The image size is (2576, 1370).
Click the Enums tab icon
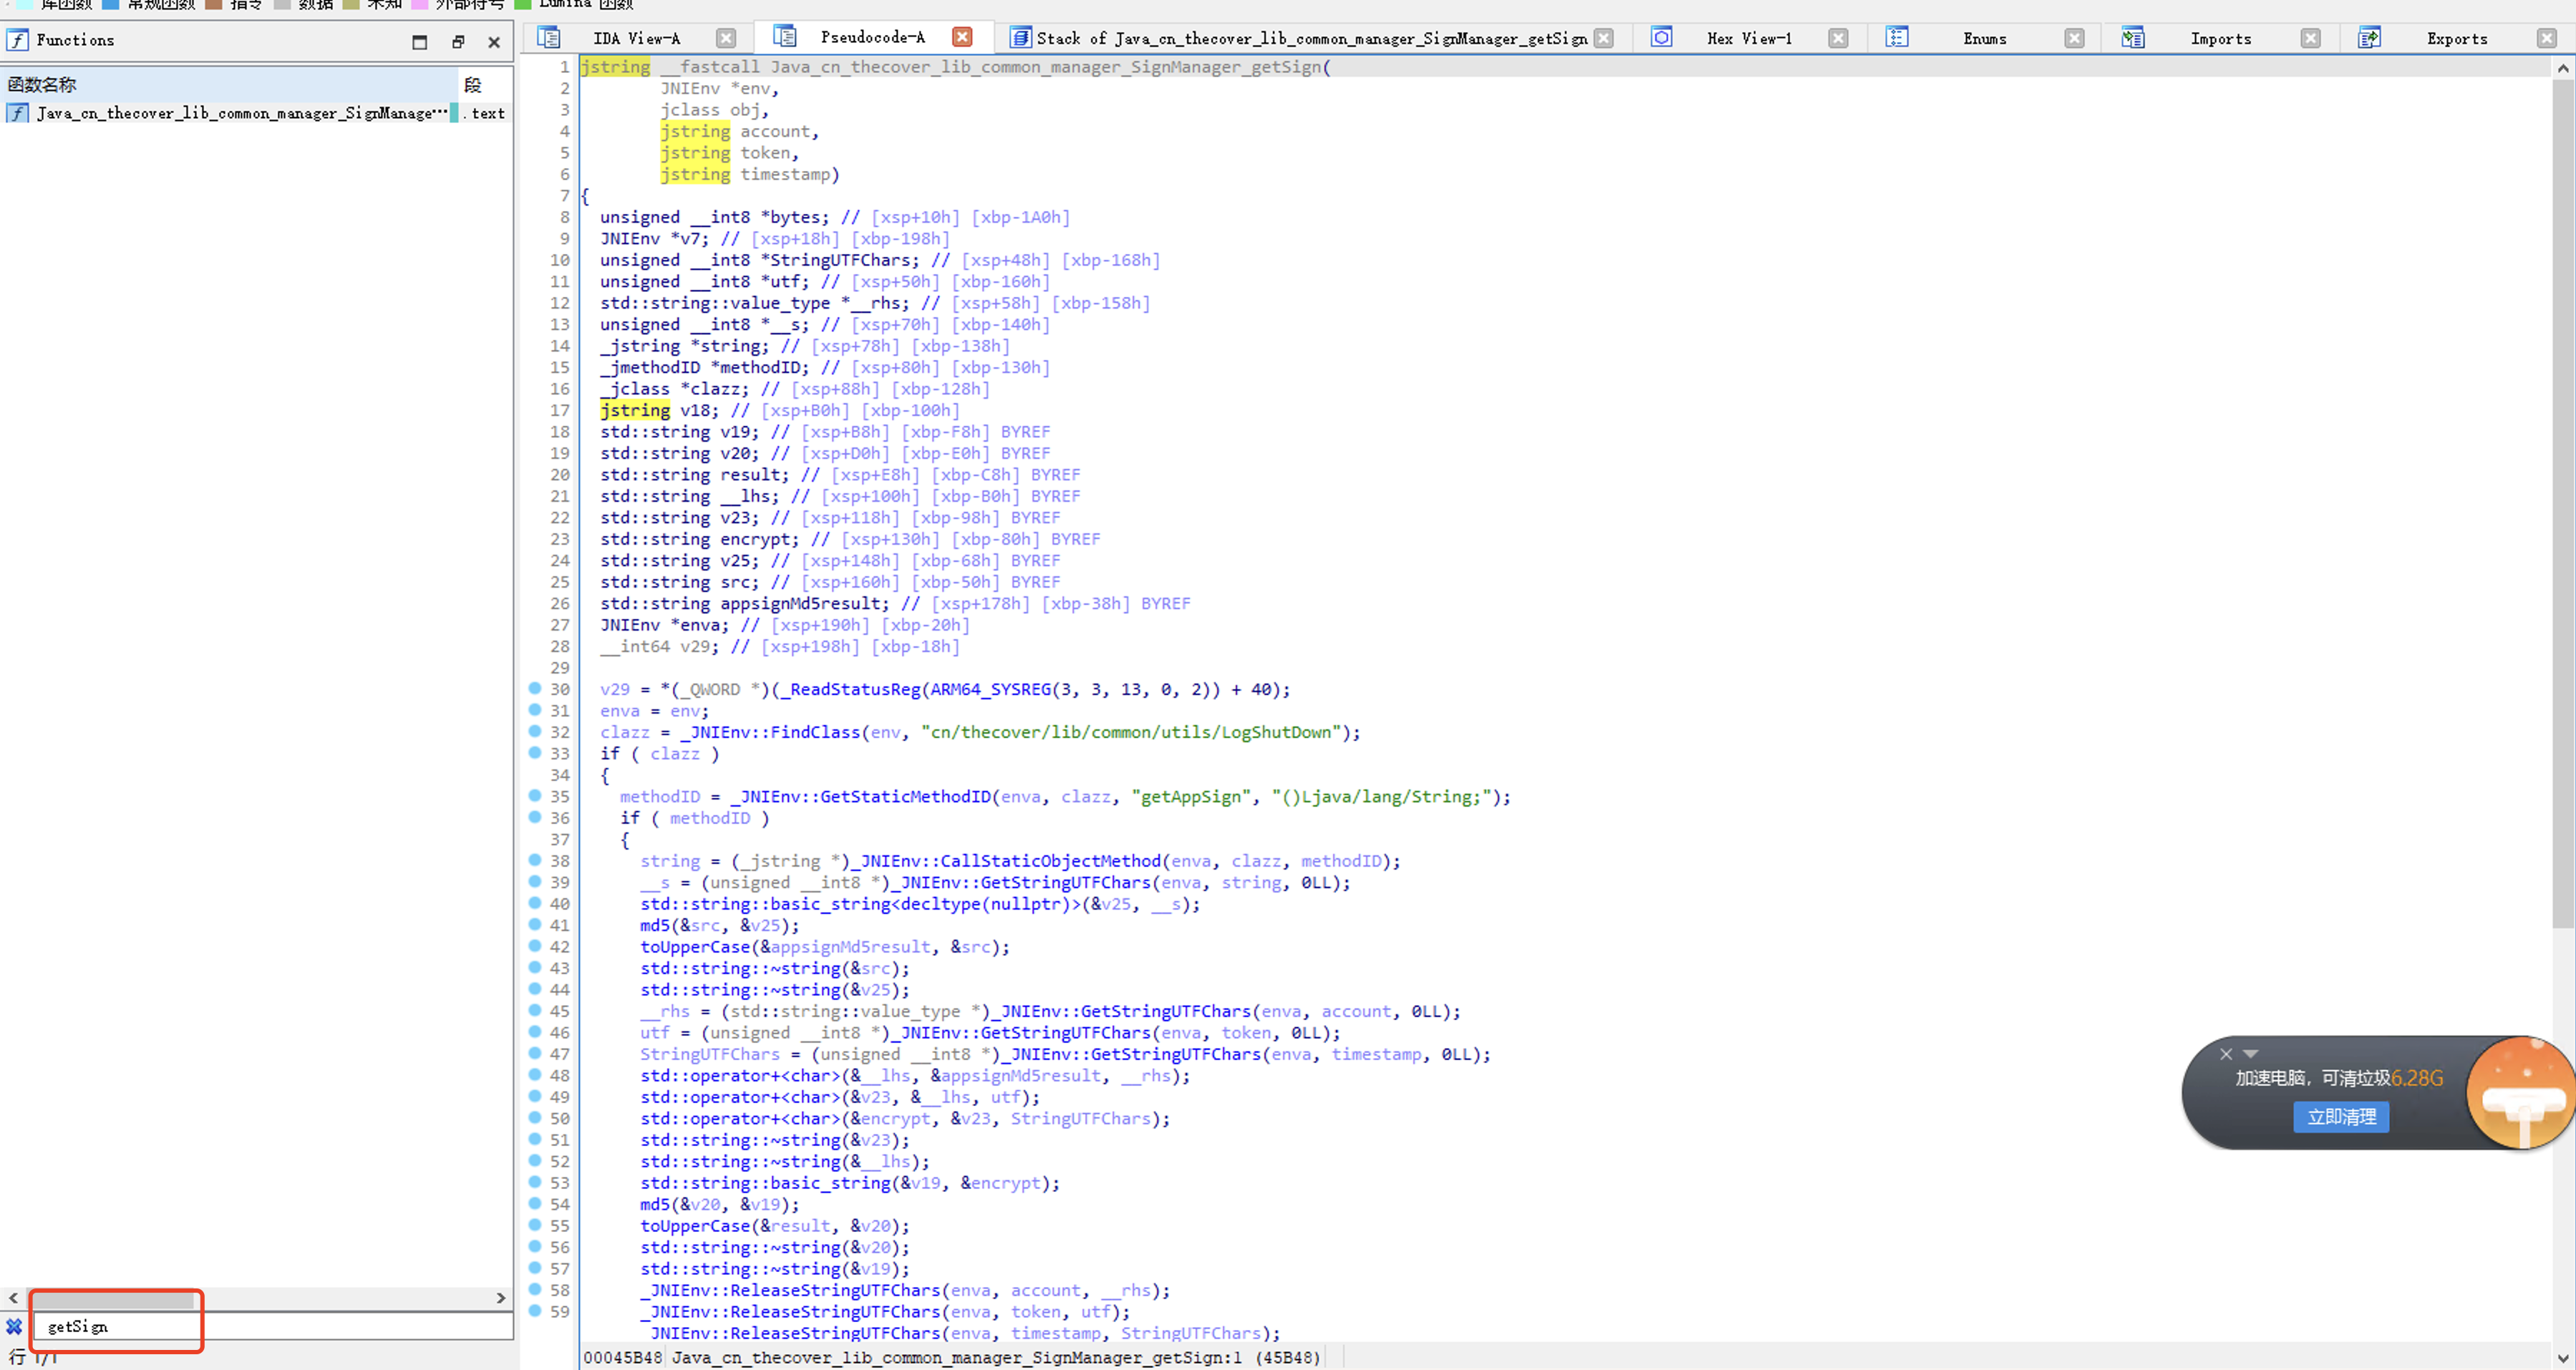click(x=1897, y=38)
